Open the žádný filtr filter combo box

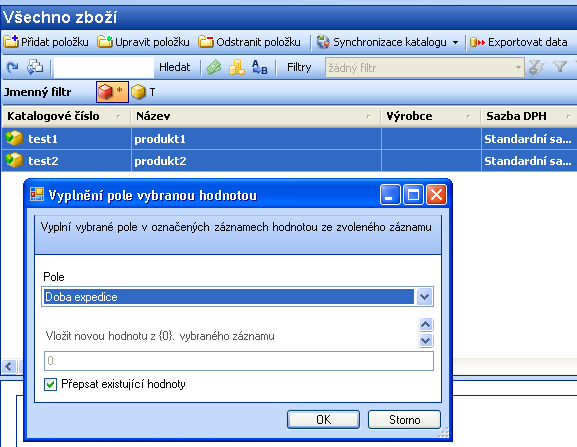click(x=425, y=67)
